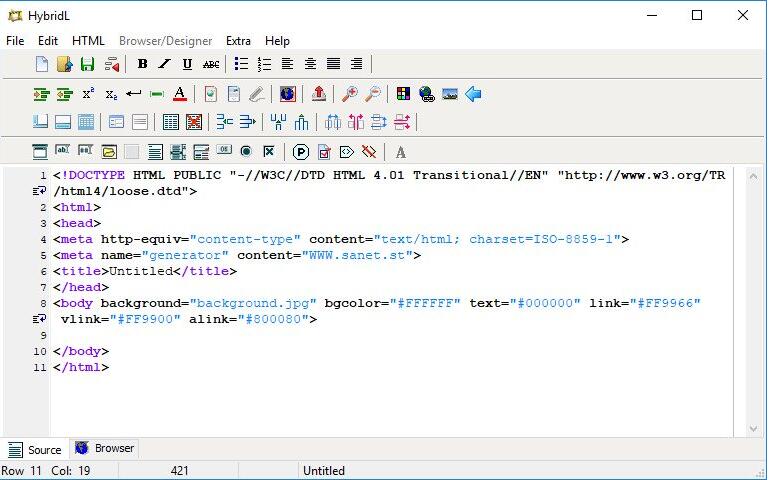Image resolution: width=772 pixels, height=480 pixels.
Task: Save the document using floppy icon
Action: coord(88,64)
